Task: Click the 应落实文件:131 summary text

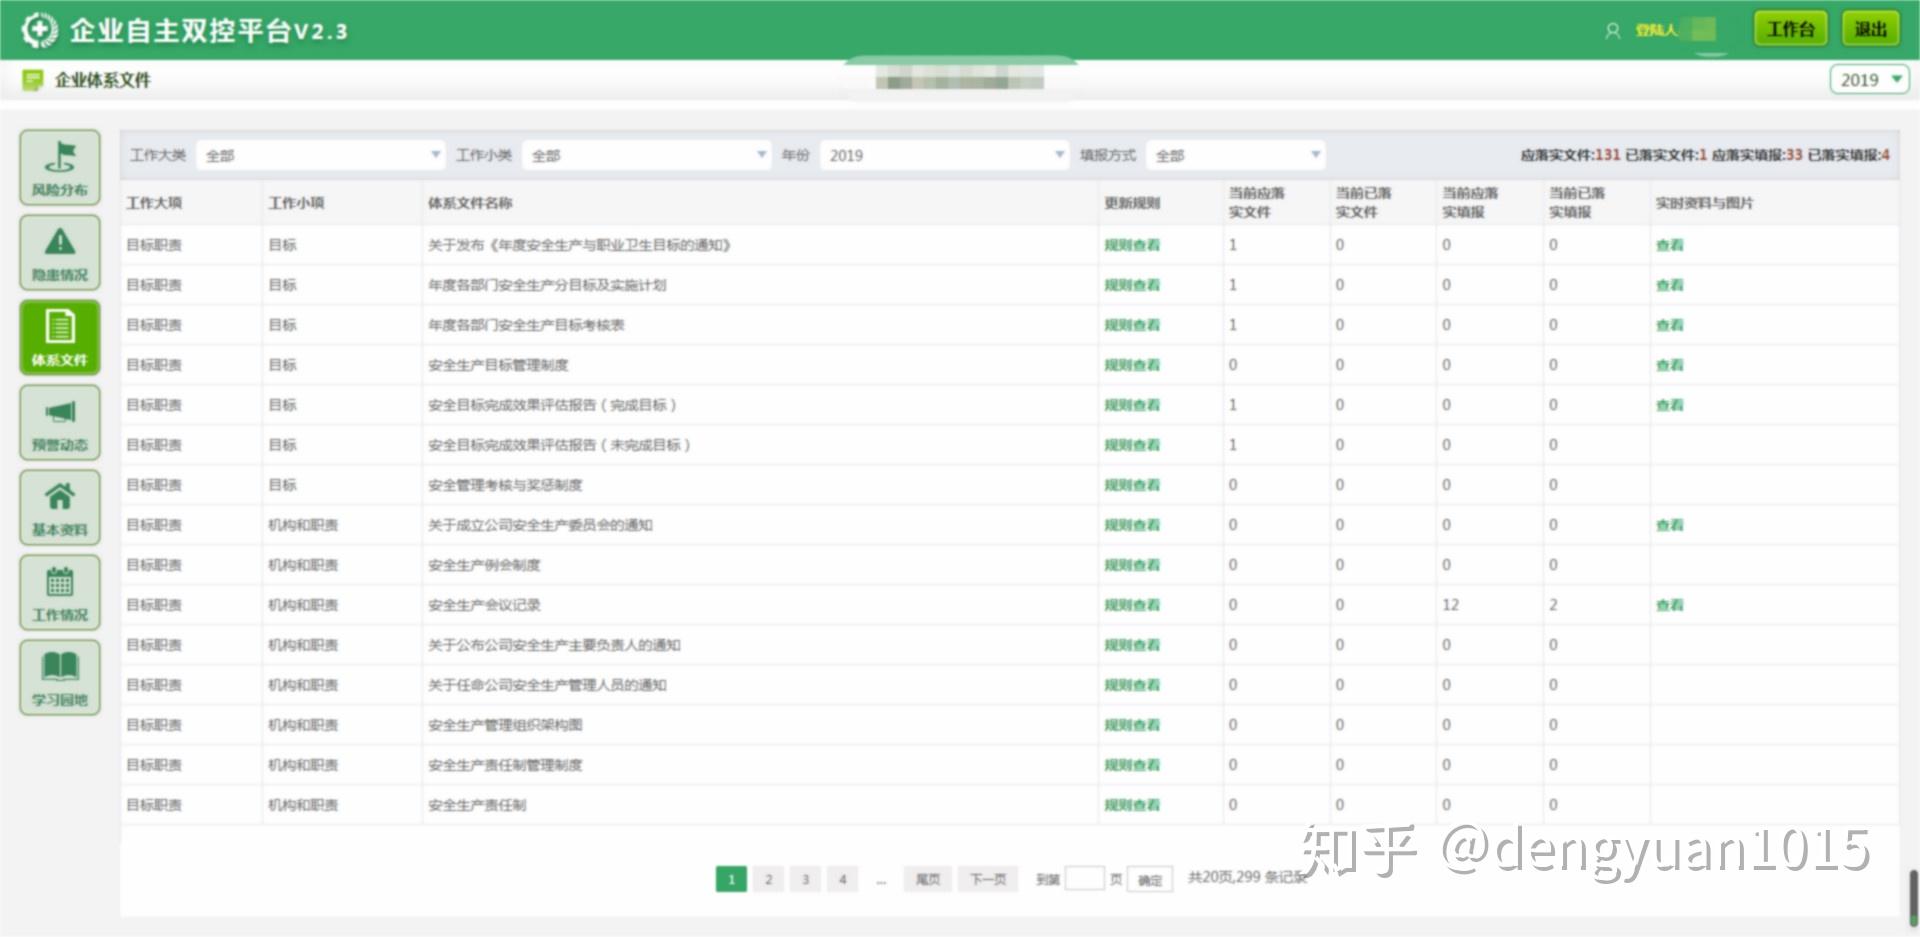Action: click(1570, 155)
